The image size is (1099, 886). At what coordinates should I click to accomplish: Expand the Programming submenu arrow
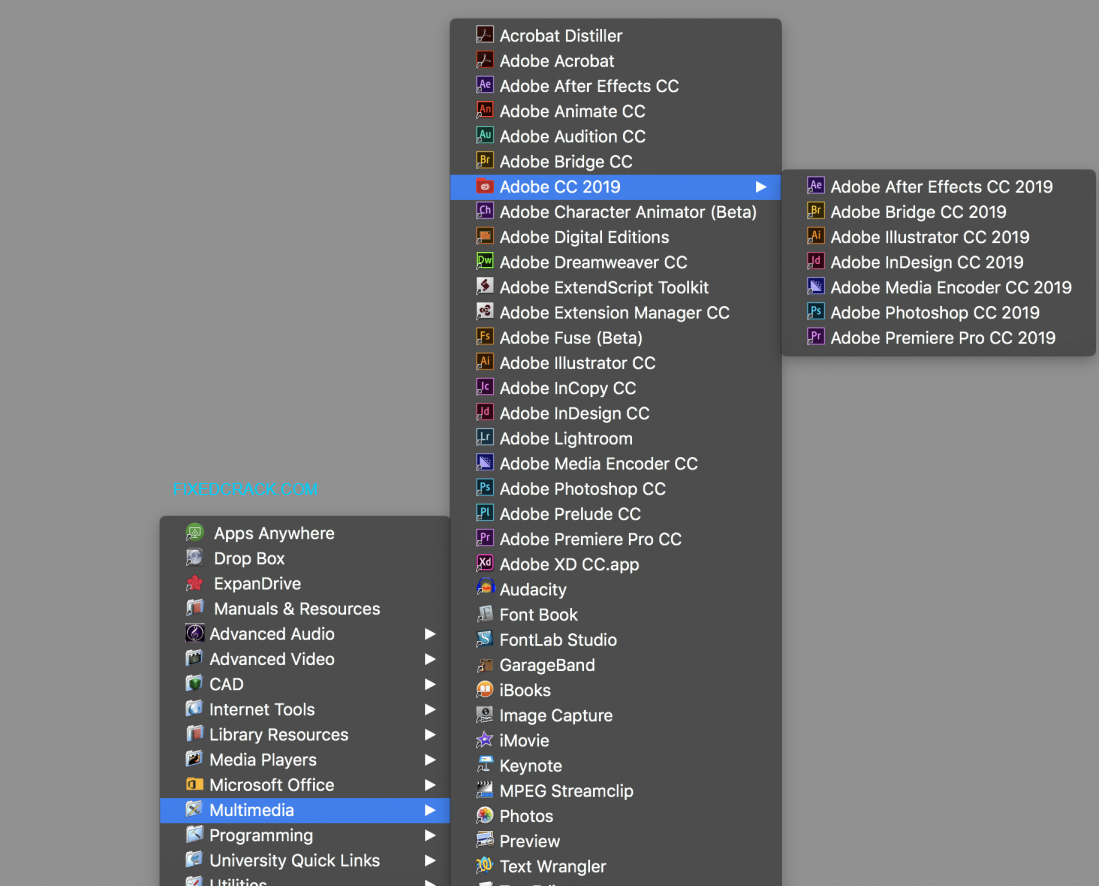pyautogui.click(x=430, y=836)
